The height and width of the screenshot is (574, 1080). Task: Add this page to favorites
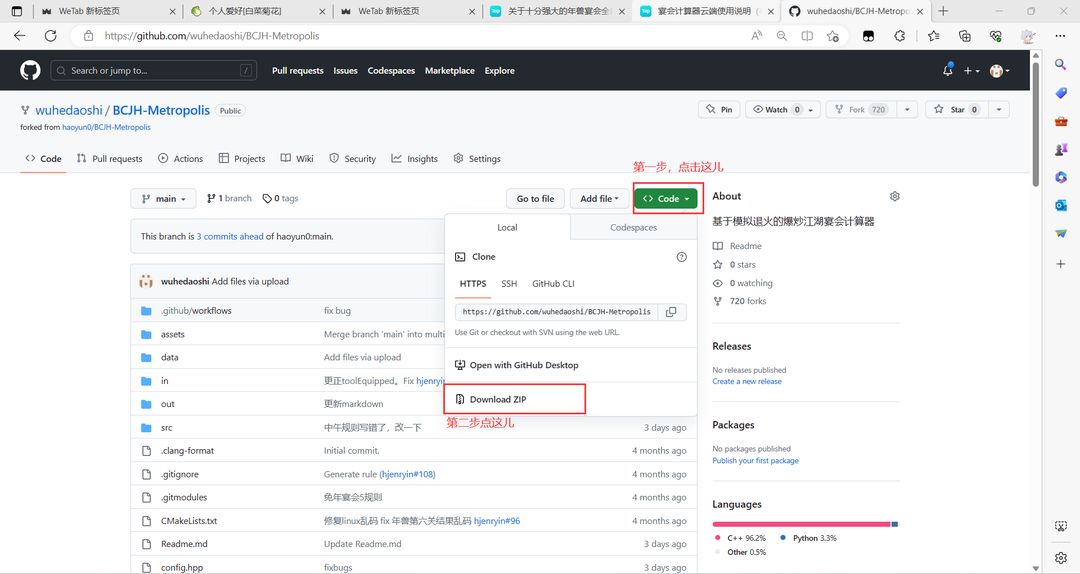[x=833, y=36]
